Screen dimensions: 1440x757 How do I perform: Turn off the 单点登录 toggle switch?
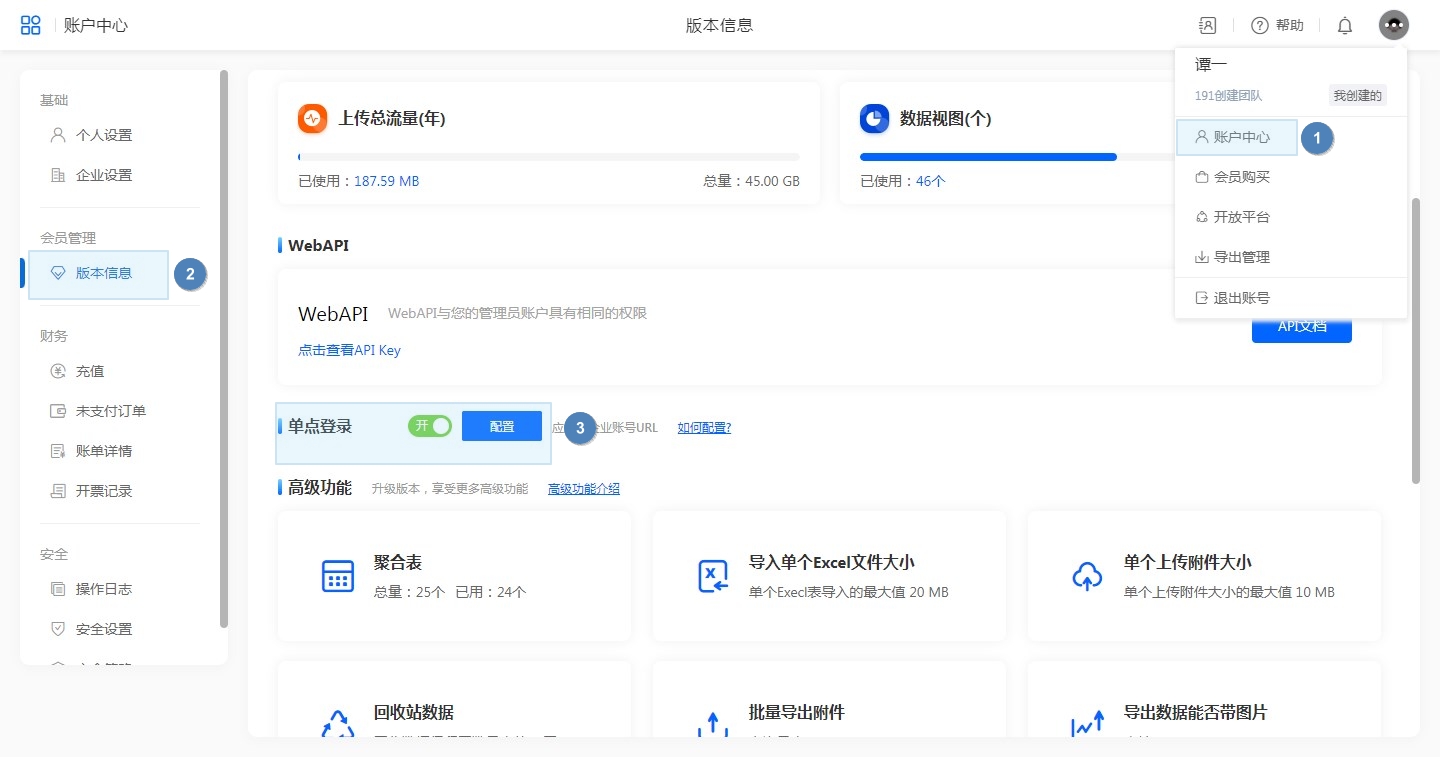(430, 426)
